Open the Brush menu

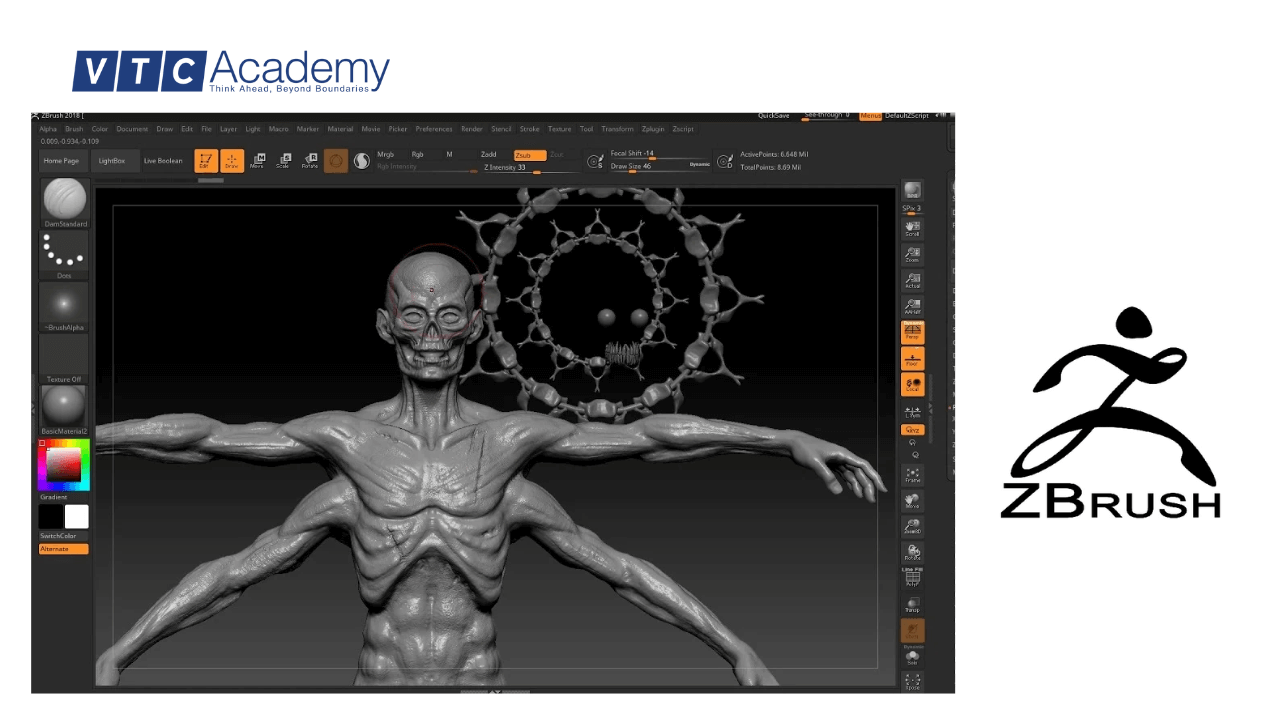pyautogui.click(x=74, y=129)
